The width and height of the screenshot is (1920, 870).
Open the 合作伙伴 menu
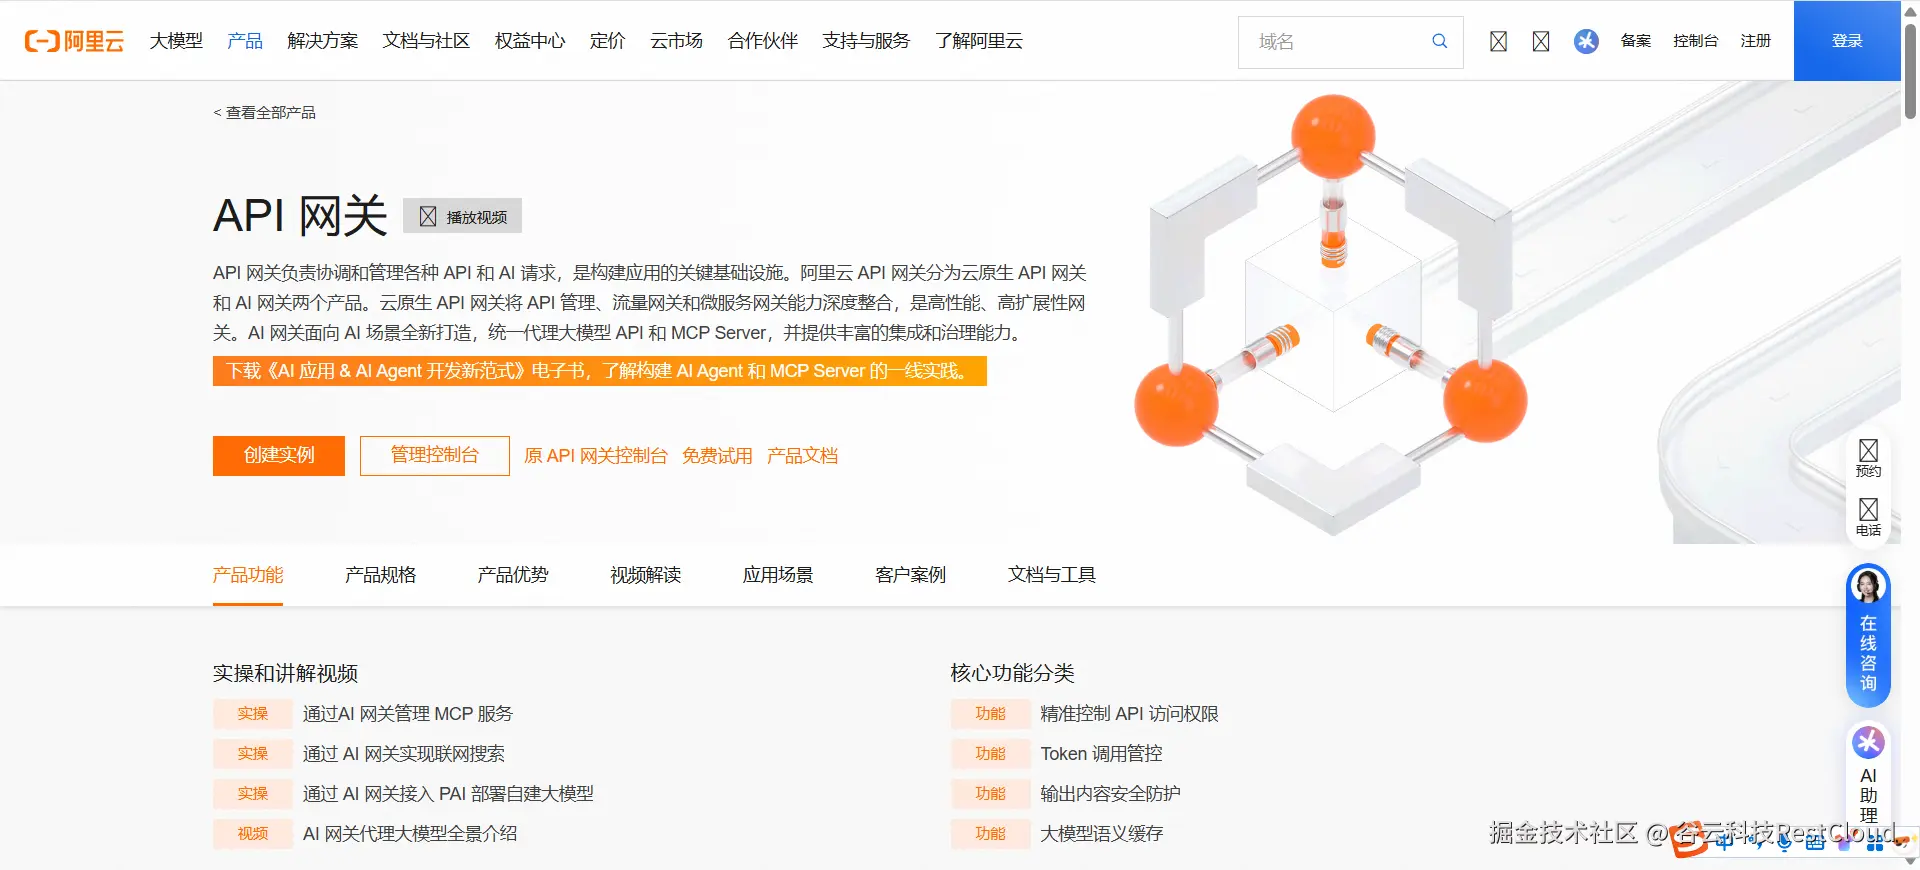coord(762,41)
